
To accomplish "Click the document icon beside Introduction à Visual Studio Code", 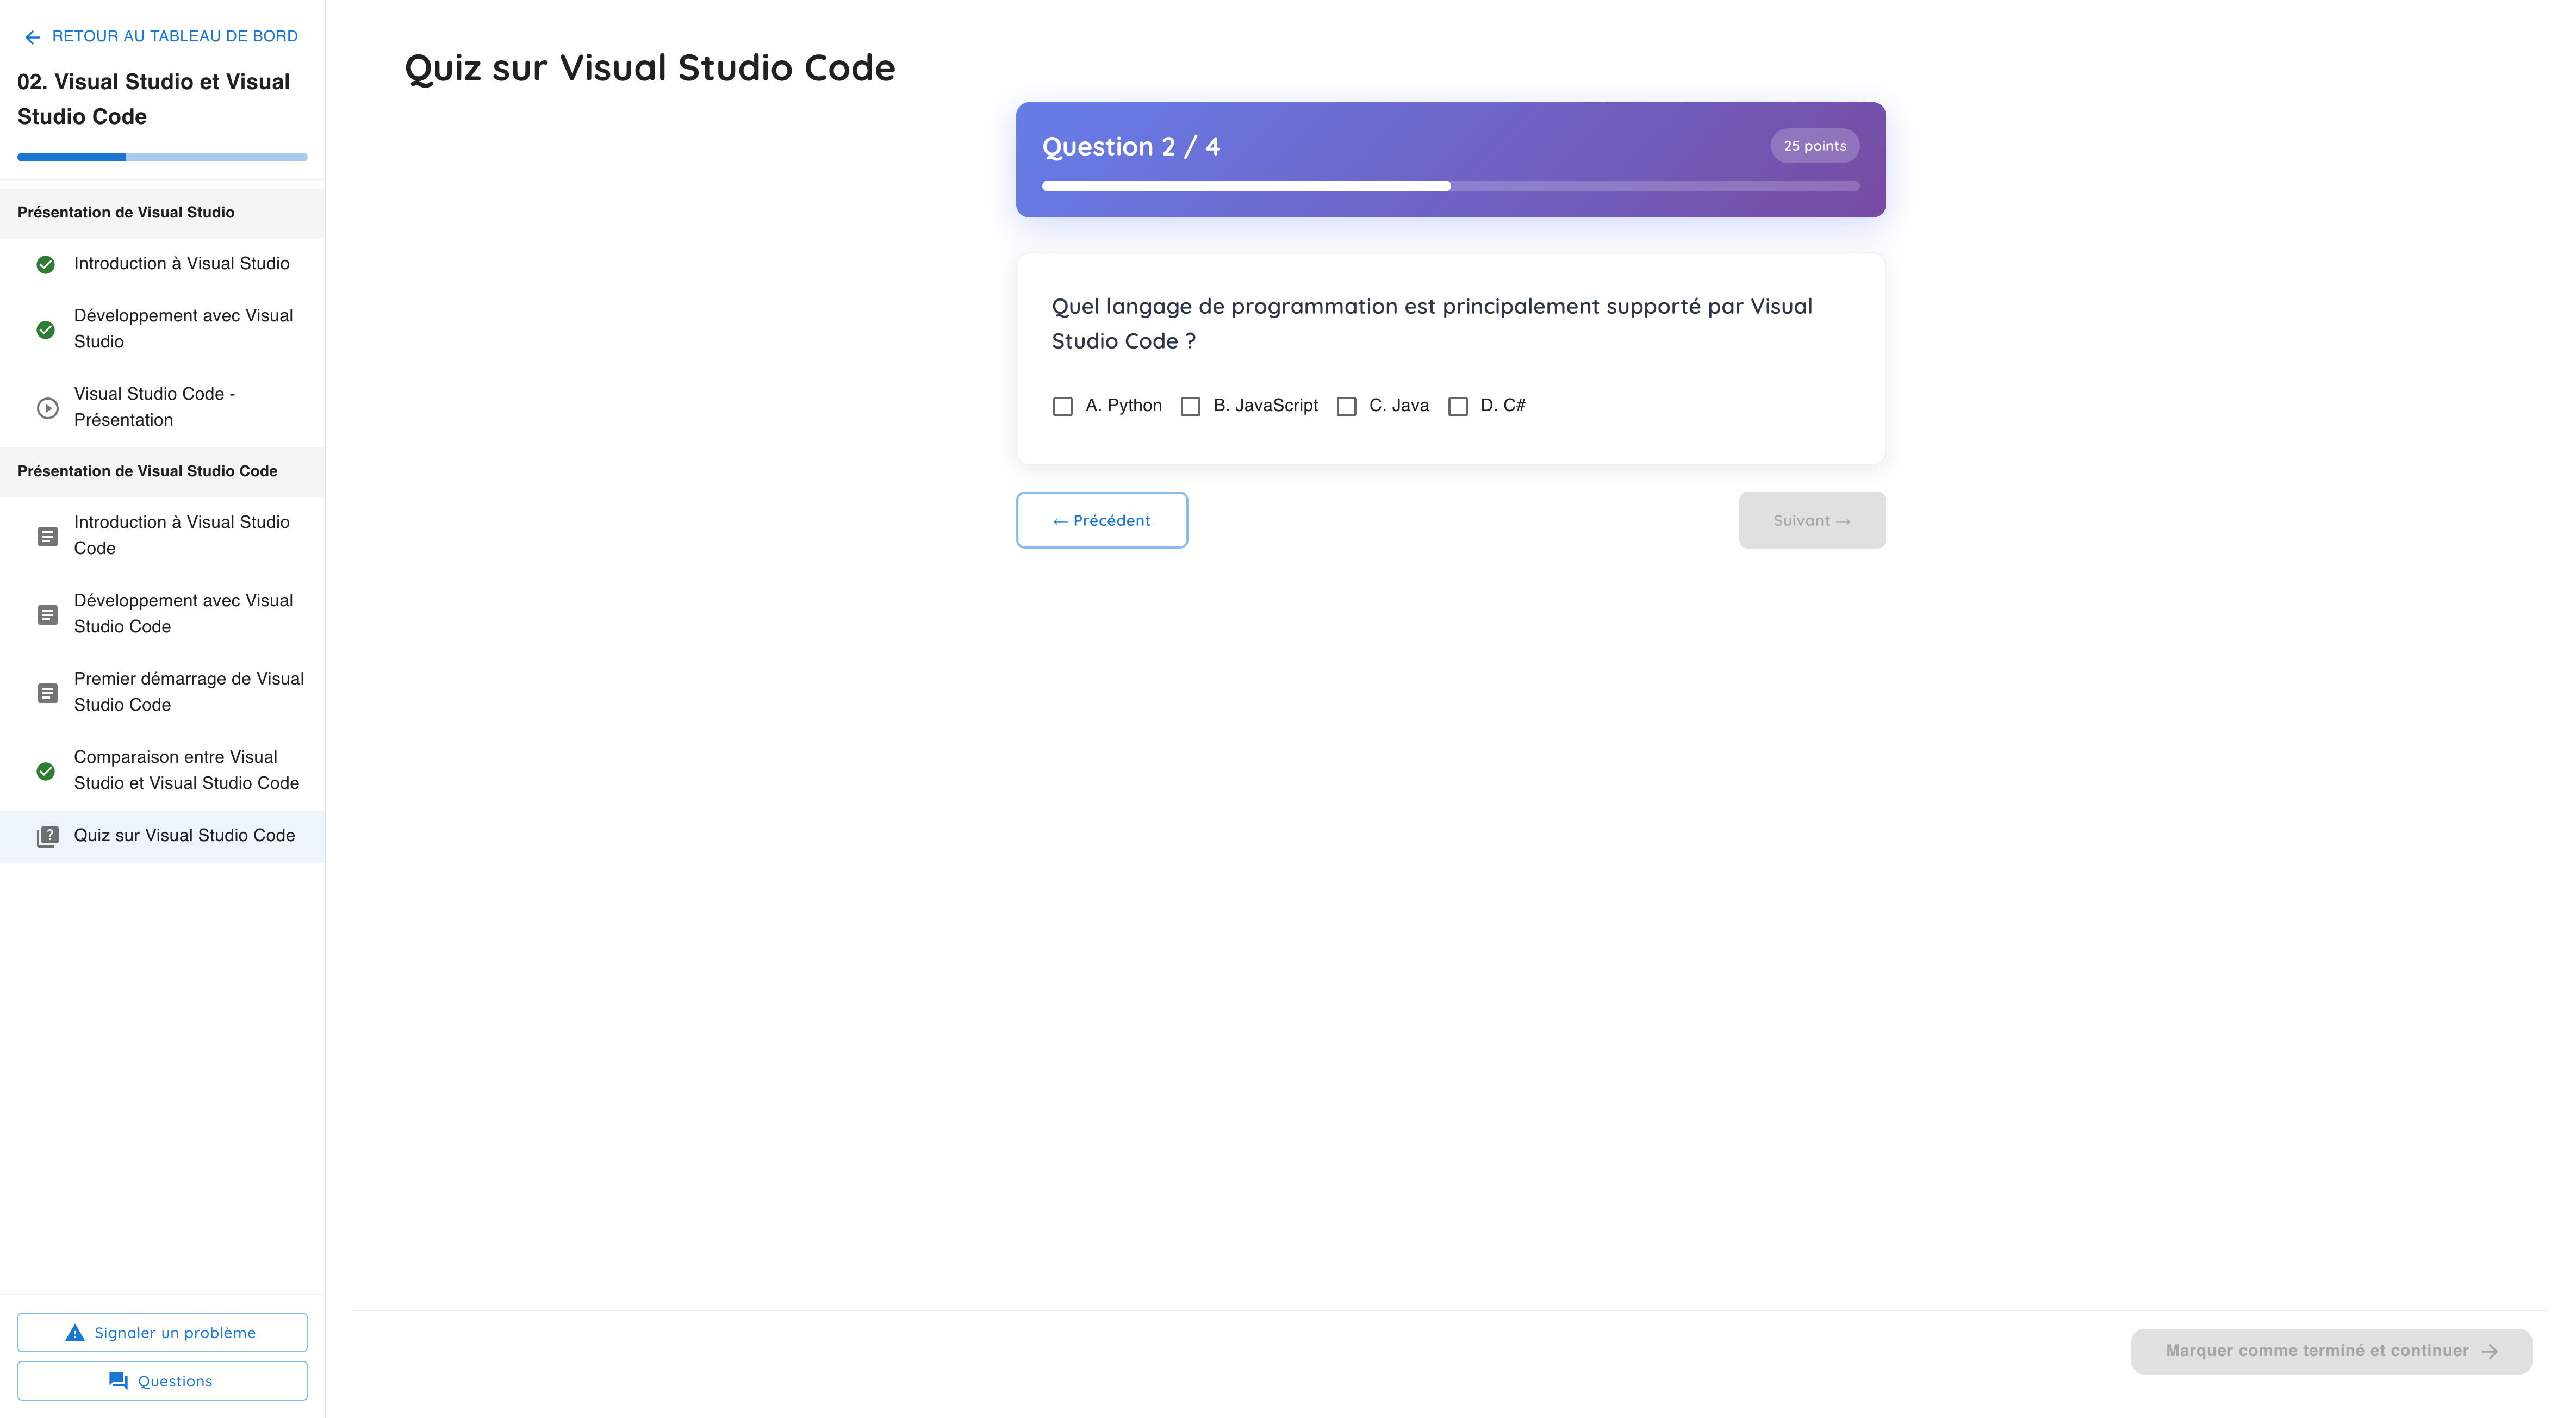I will [47, 536].
